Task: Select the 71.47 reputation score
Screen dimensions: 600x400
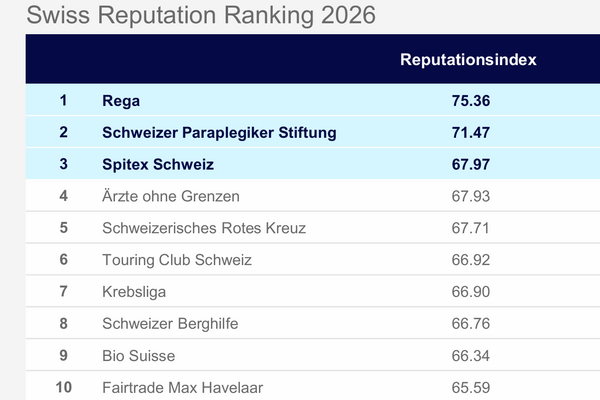Action: click(470, 132)
